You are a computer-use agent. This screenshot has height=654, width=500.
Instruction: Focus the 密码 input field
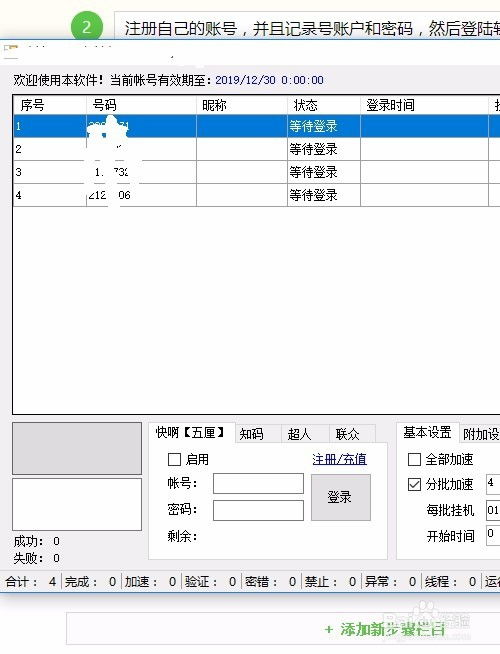tap(258, 510)
